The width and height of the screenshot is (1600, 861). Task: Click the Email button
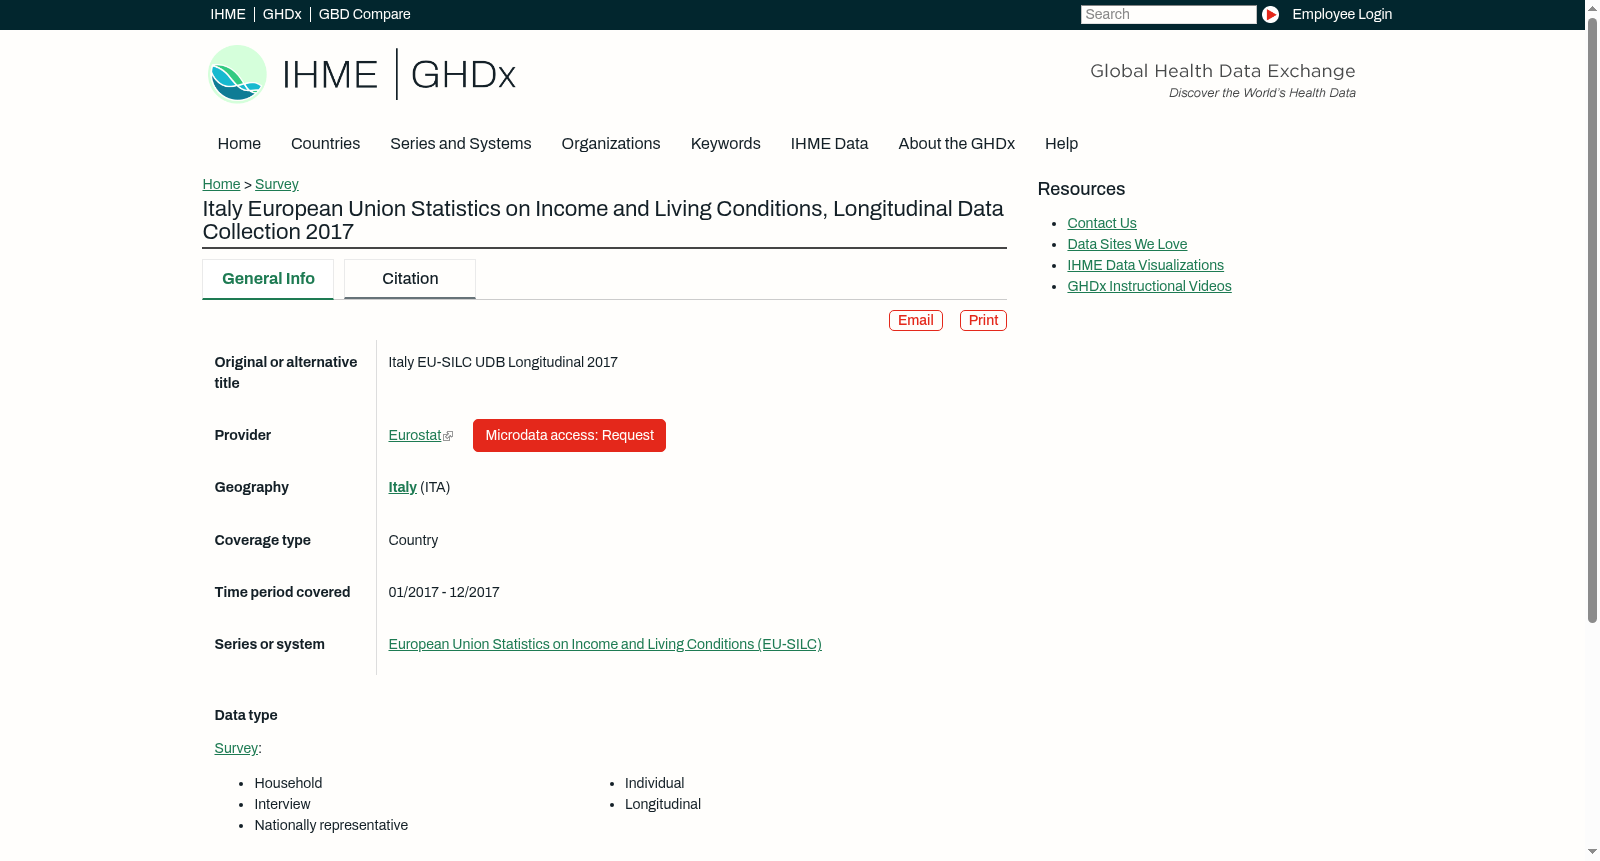(916, 320)
